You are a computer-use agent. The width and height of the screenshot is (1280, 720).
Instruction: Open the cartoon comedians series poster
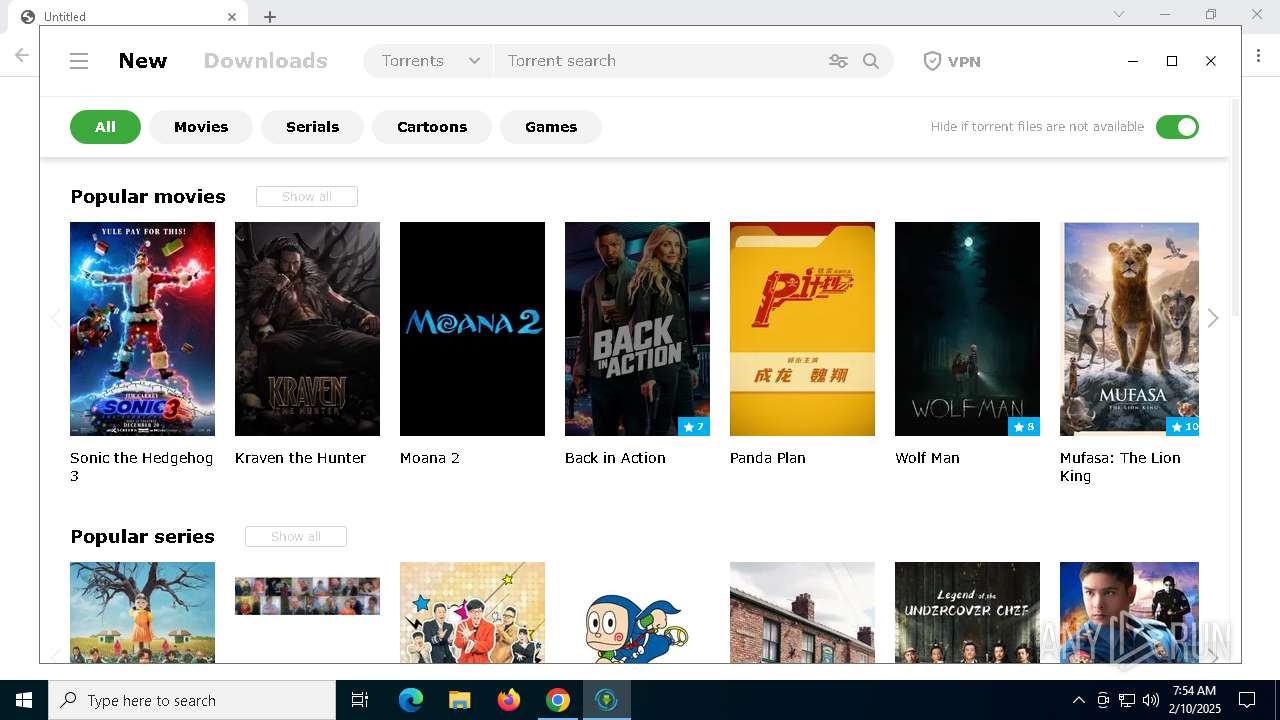point(472,612)
